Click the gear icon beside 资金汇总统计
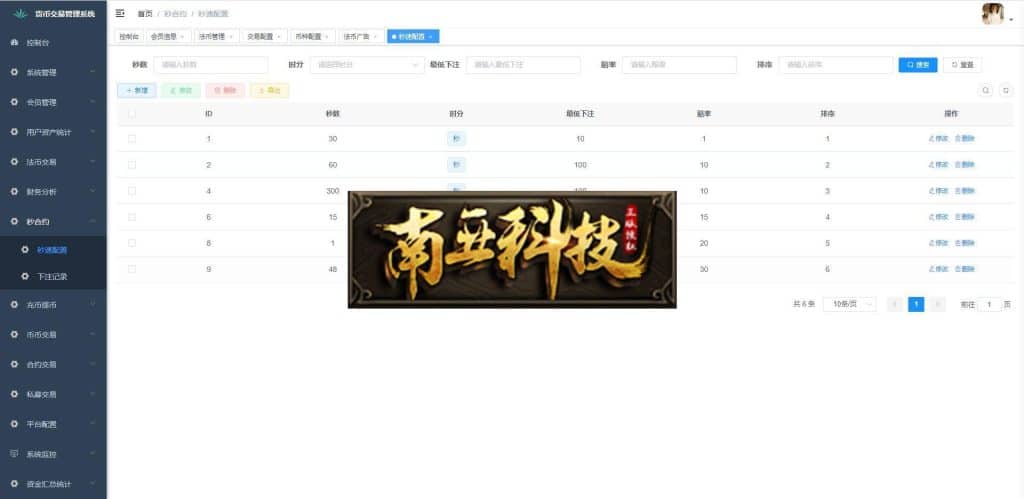The height and width of the screenshot is (499, 1024). (14, 484)
